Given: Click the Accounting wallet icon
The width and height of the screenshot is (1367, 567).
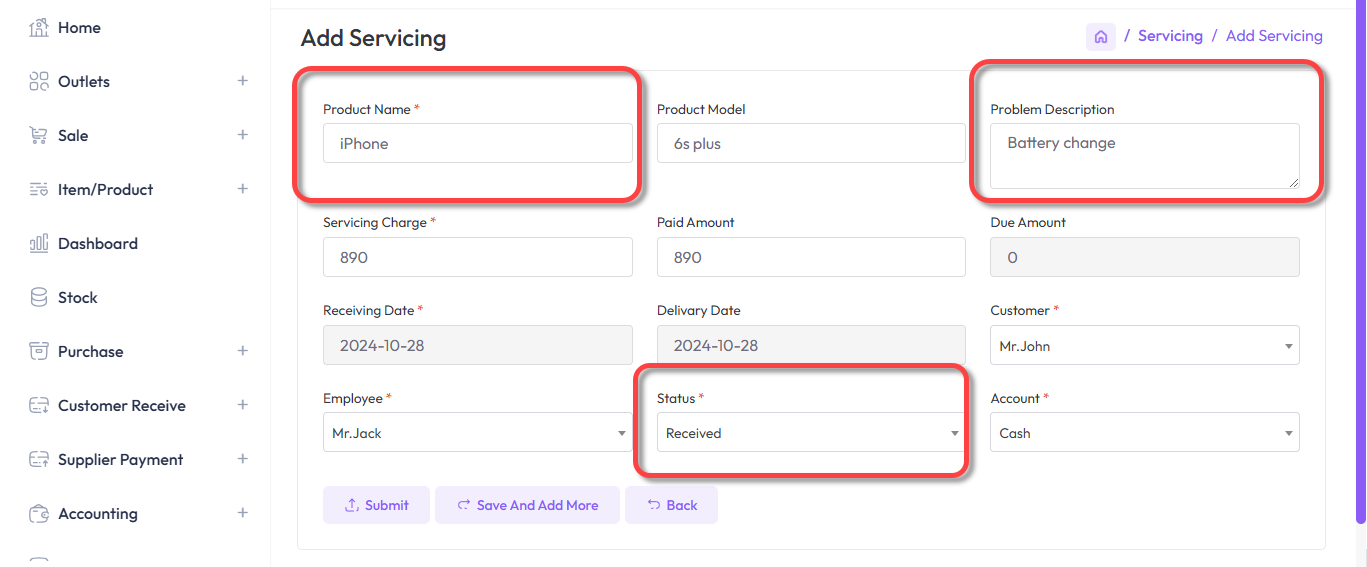Looking at the screenshot, I should (x=39, y=514).
